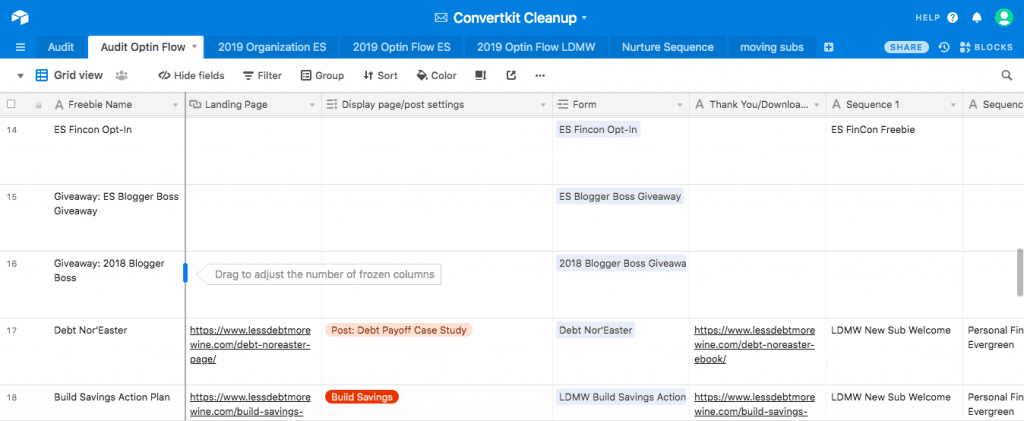
Task: Open Sequence 1 column dropdown arrow
Action: [x=953, y=104]
